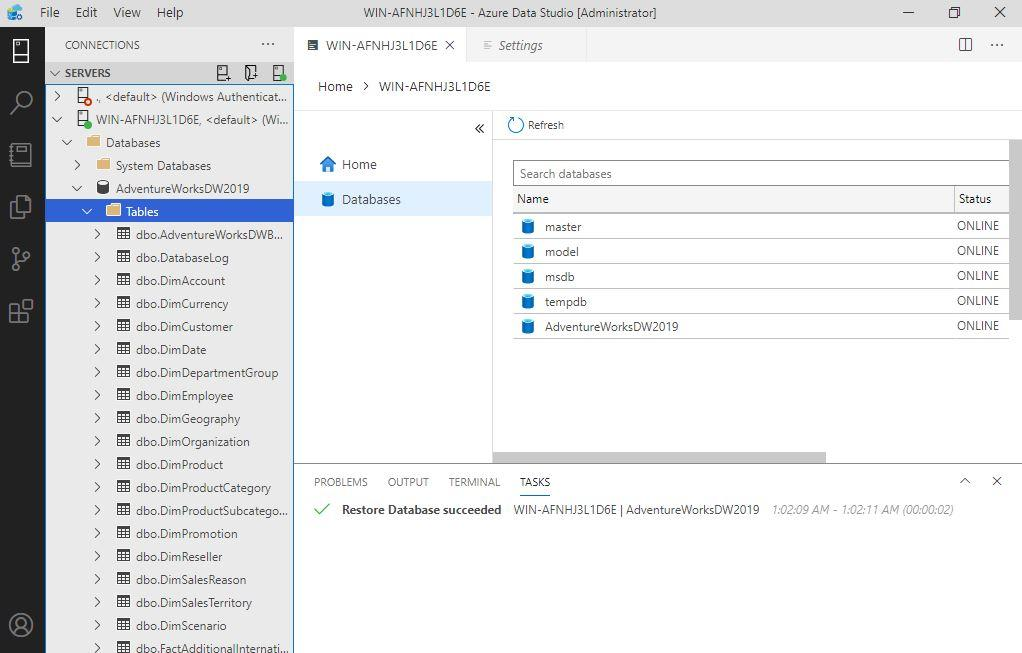This screenshot has height=653, width=1022.
Task: Expand the dbo.DimCustomer table
Action: (97, 326)
